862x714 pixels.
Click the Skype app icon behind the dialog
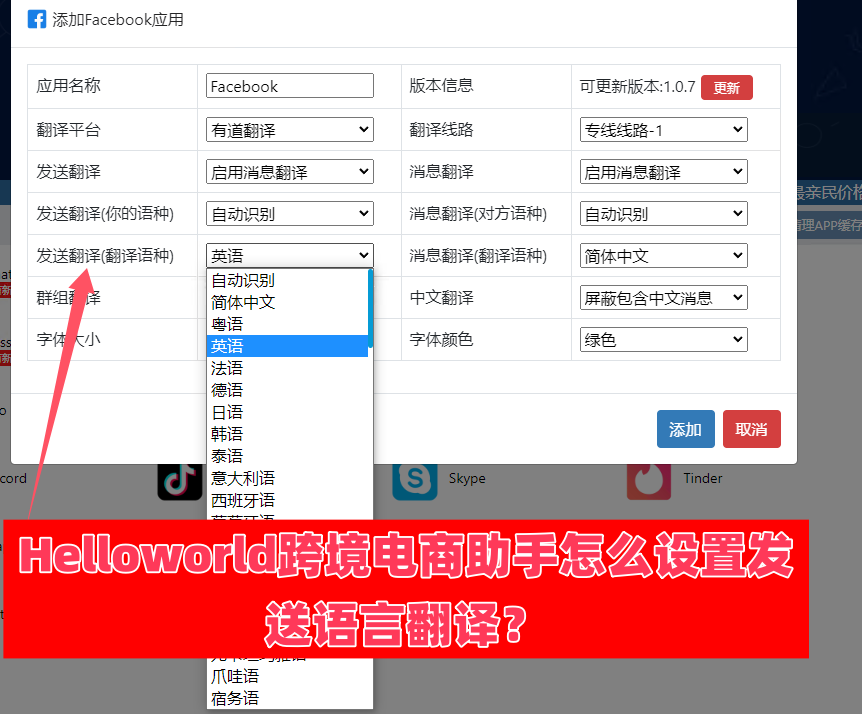[x=415, y=482]
